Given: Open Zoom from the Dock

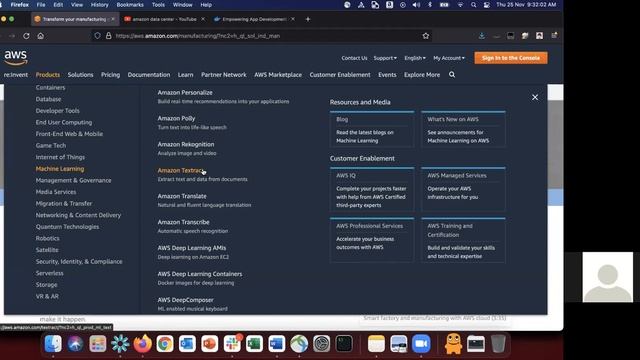Looking at the screenshot, I should [421, 344].
